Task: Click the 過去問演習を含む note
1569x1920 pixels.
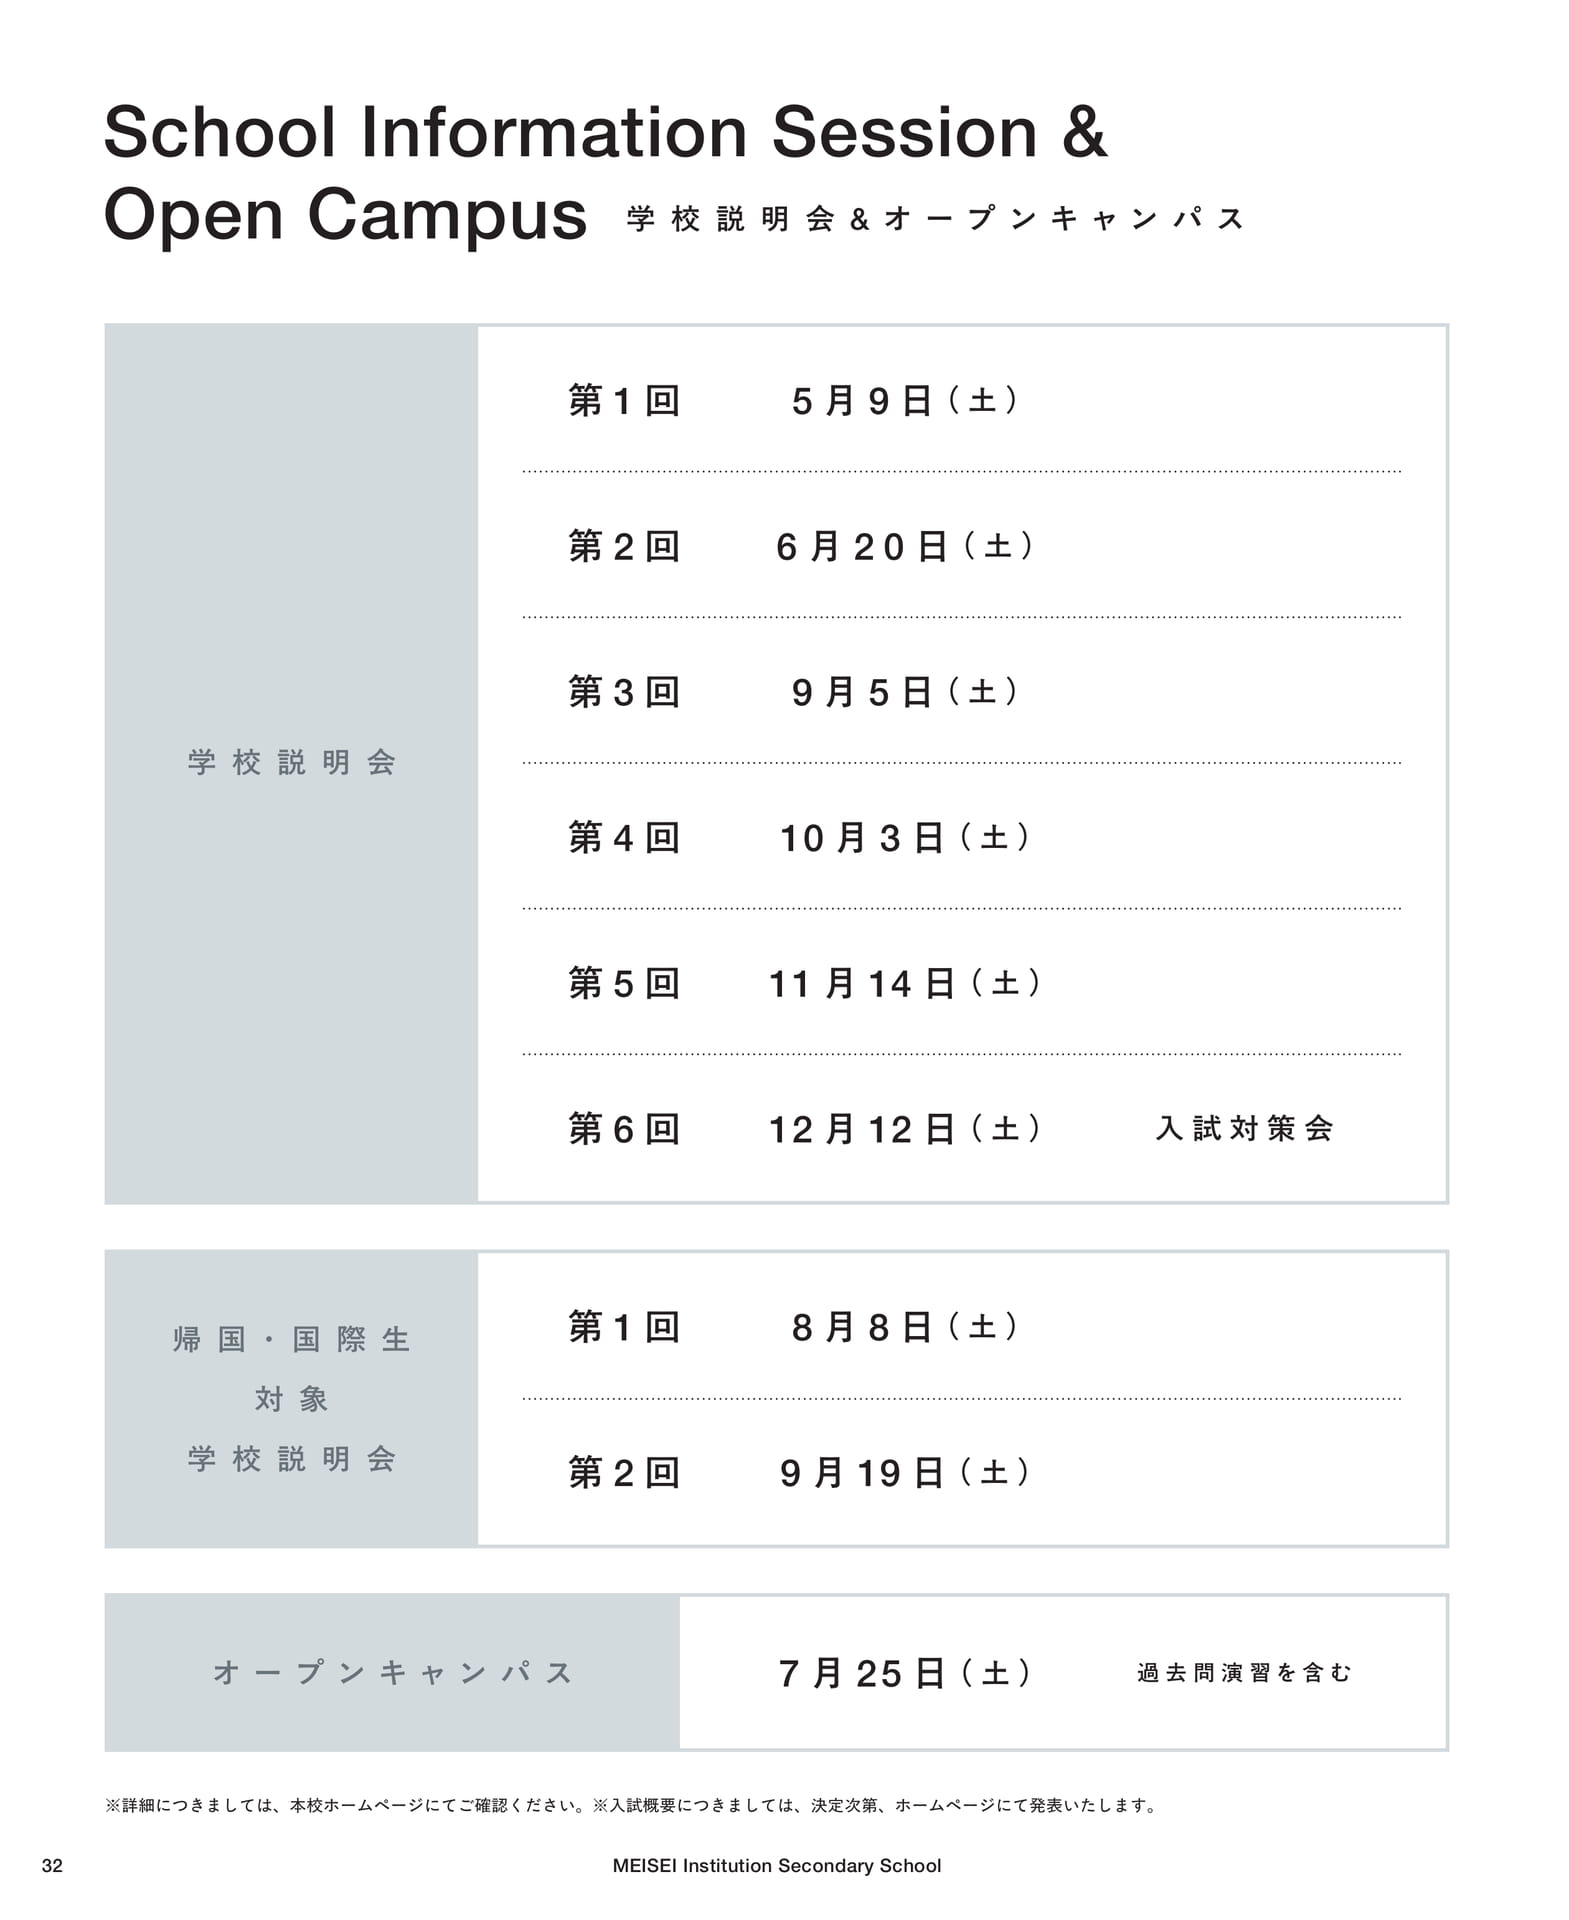Action: [1244, 1672]
